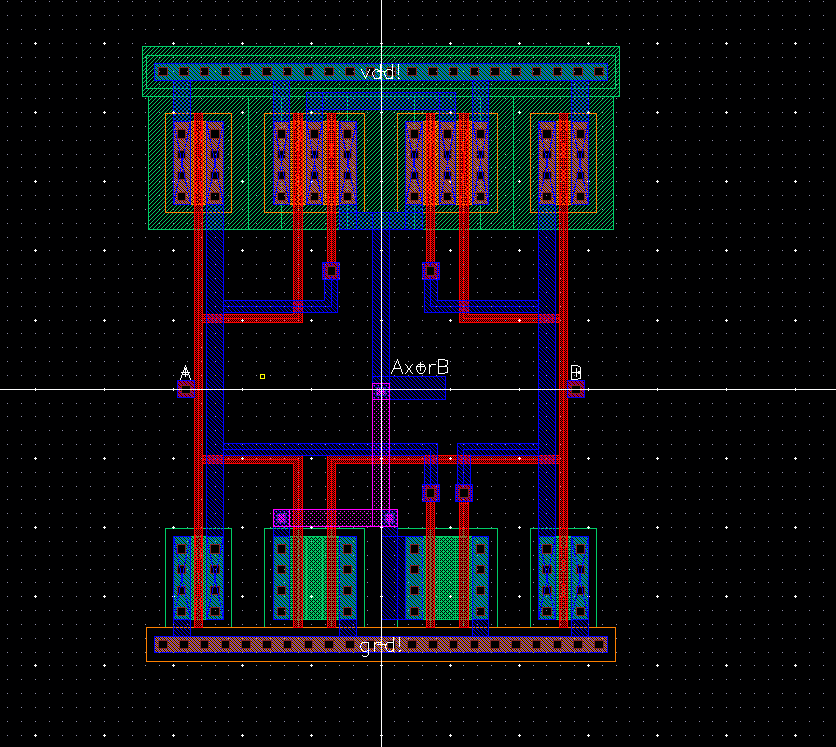Screen dimensions: 836x747
Task: Select the right green NMOS active region
Action: (x=447, y=579)
